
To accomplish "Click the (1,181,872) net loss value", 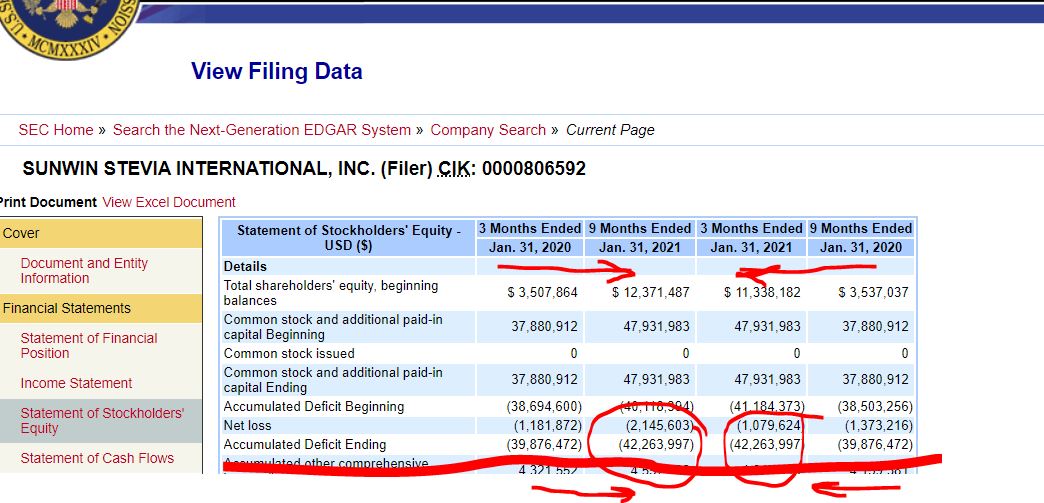I will click(547, 425).
